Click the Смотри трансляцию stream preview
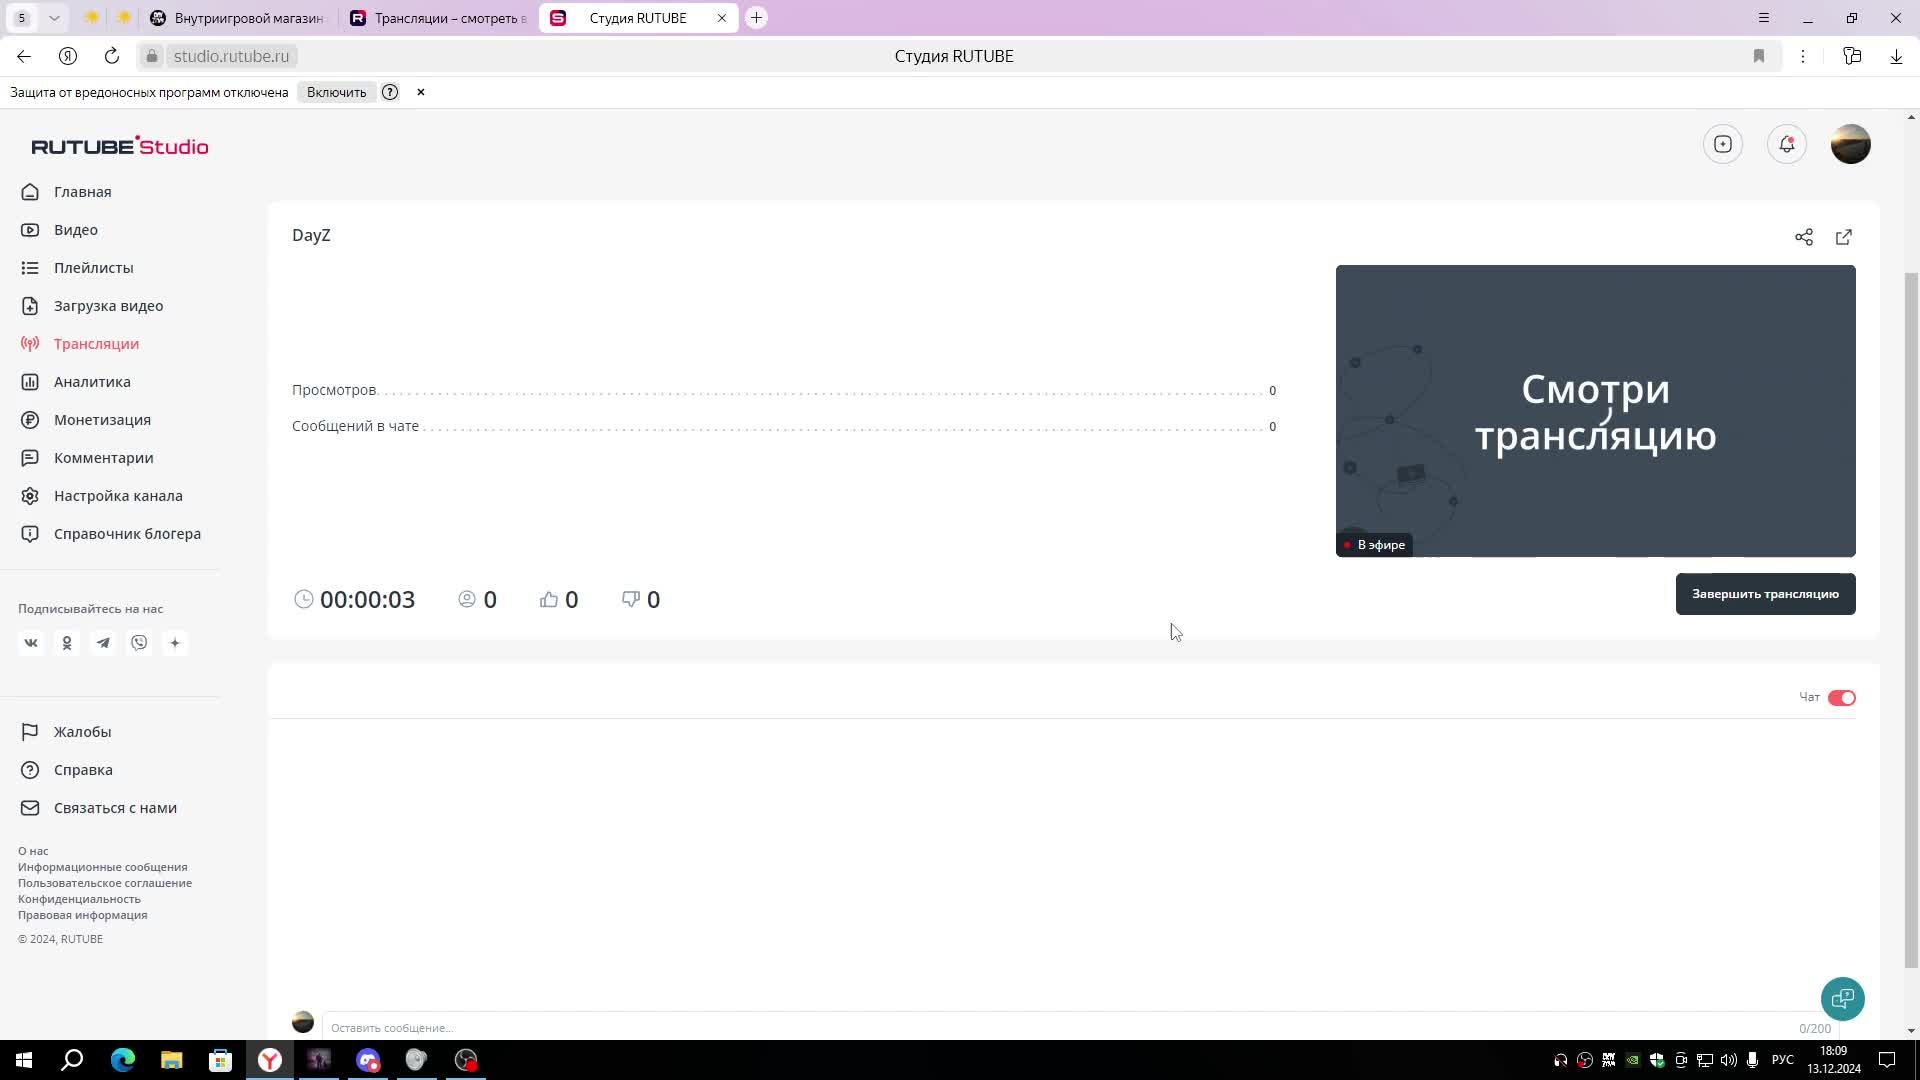The image size is (1920, 1080). click(x=1595, y=410)
